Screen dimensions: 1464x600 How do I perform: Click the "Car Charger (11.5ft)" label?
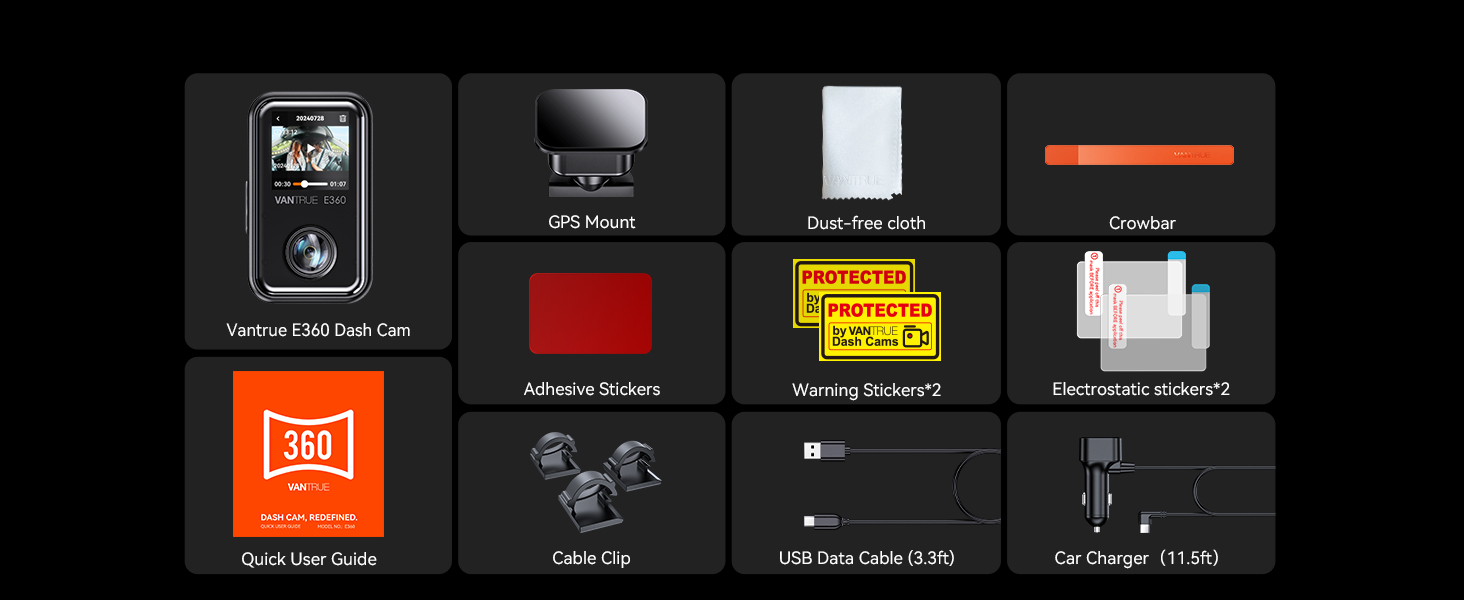coord(1136,558)
